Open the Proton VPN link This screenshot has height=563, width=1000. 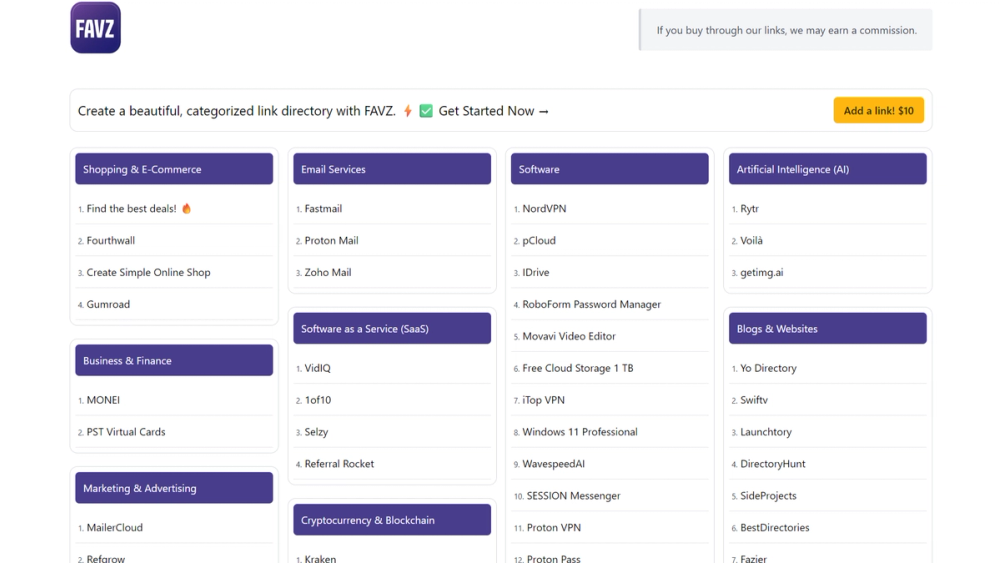click(x=554, y=527)
